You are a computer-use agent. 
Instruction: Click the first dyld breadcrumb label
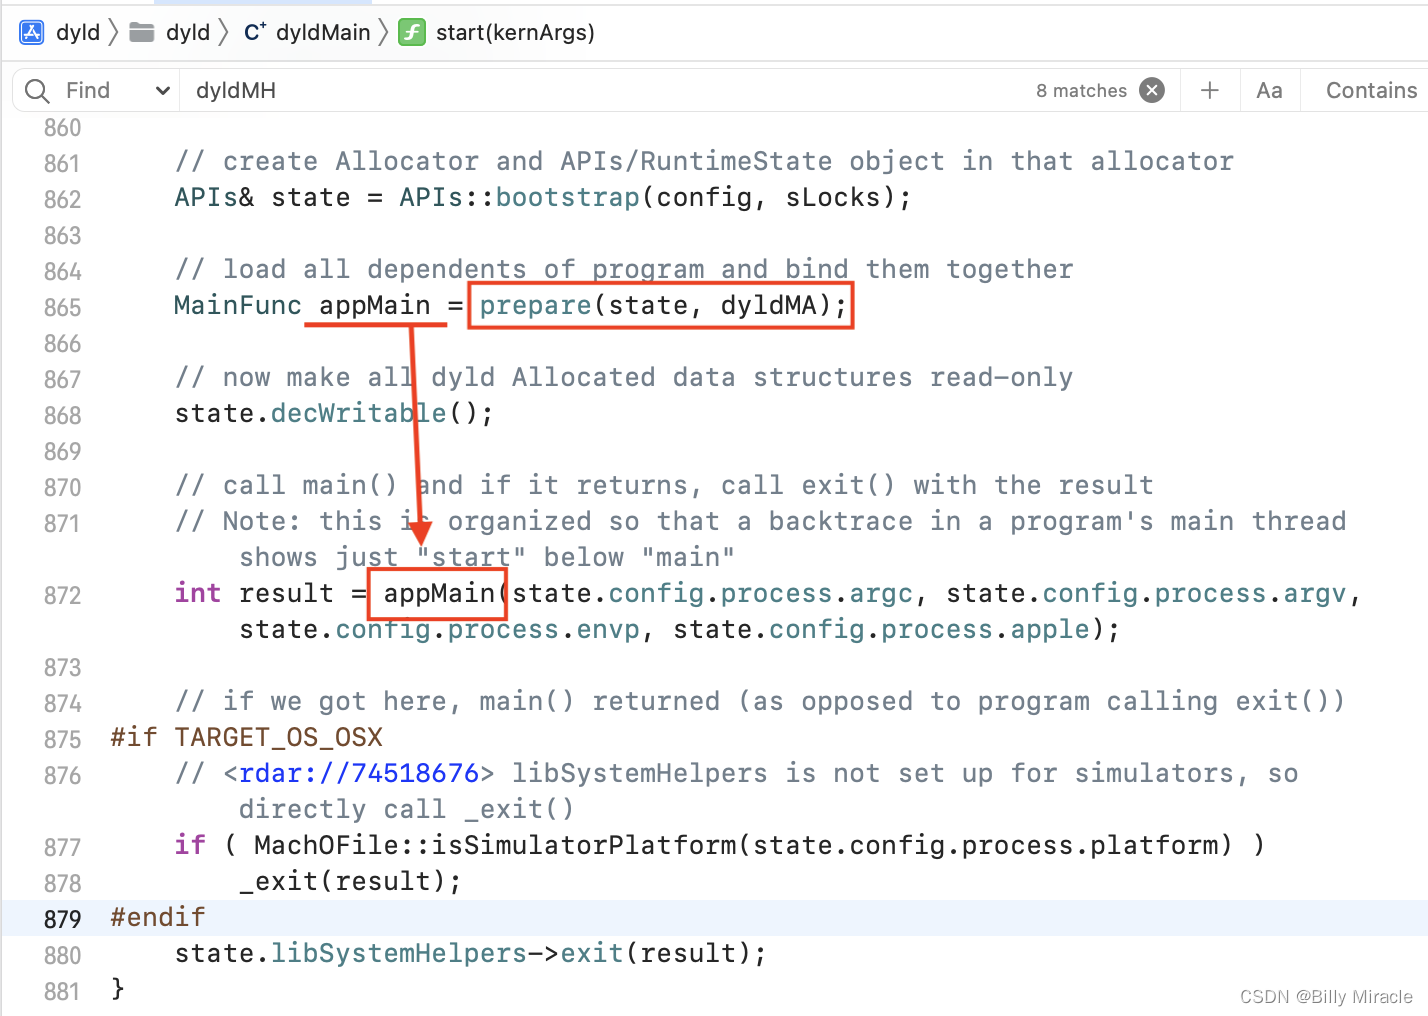pos(78,33)
